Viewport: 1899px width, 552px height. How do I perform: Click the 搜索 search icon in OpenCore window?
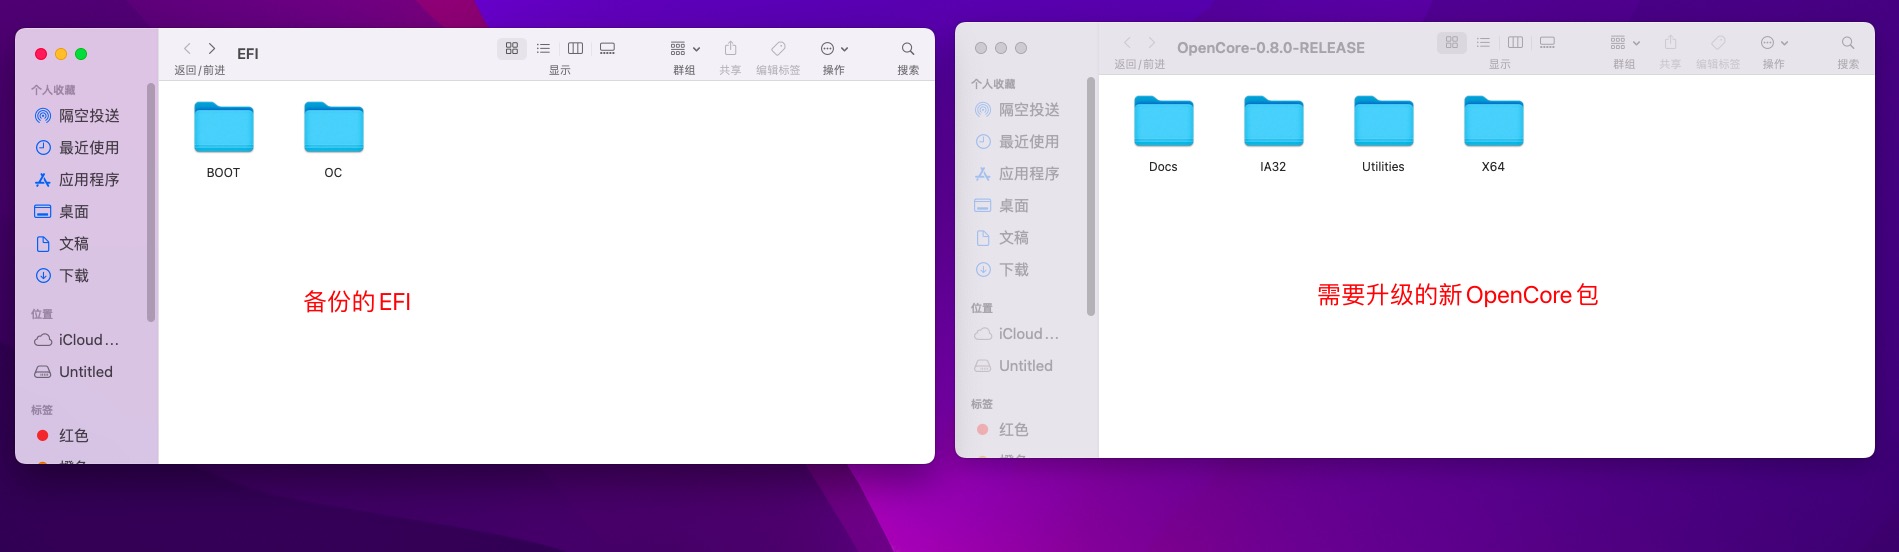click(x=1848, y=42)
